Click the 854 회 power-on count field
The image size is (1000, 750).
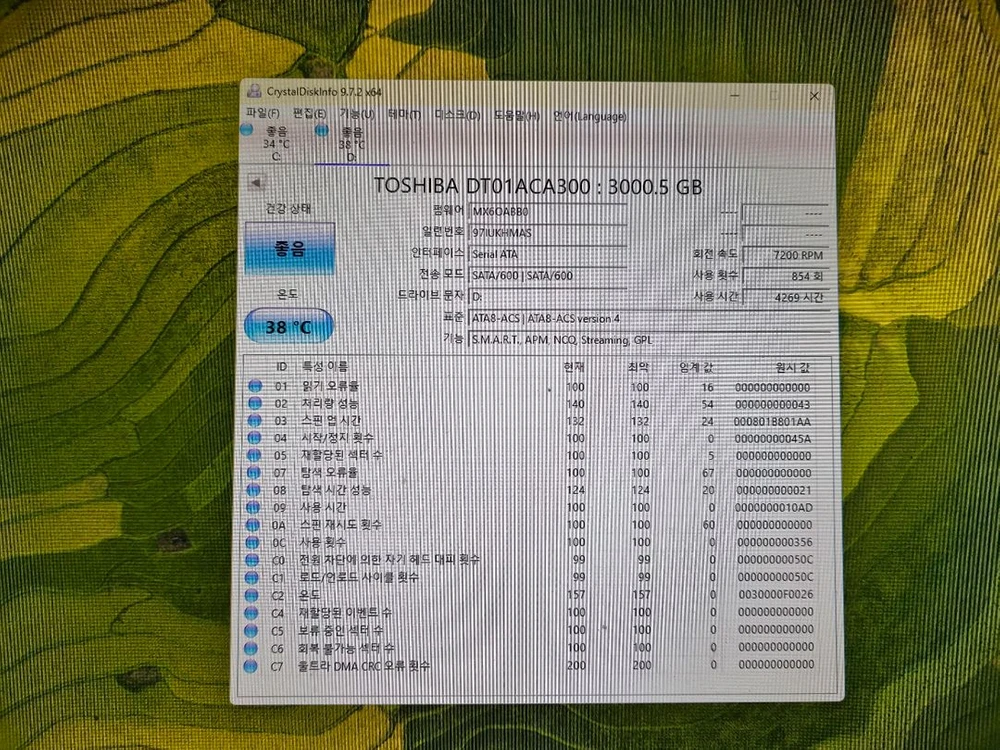pos(786,276)
